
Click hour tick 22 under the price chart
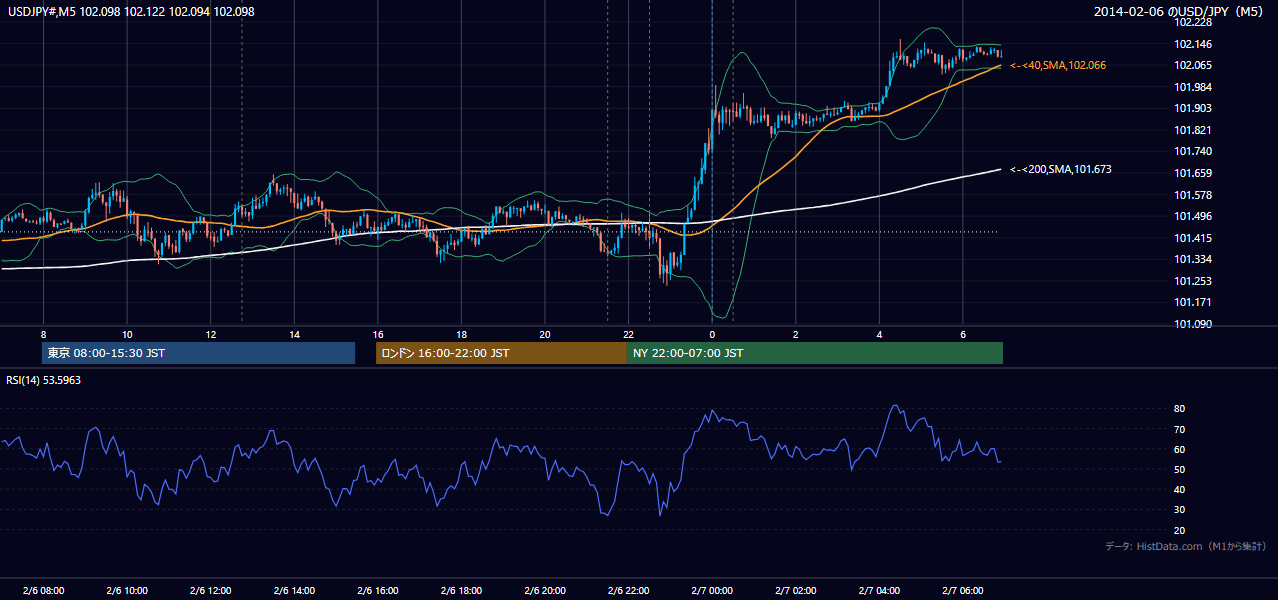628,335
